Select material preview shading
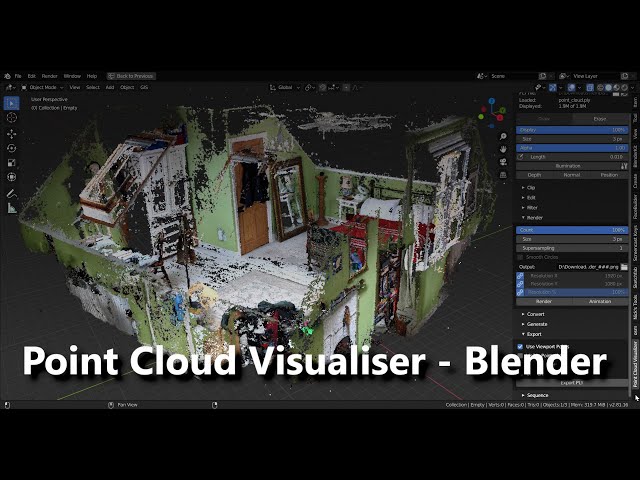Viewport: 640px width, 480px height. (616, 87)
